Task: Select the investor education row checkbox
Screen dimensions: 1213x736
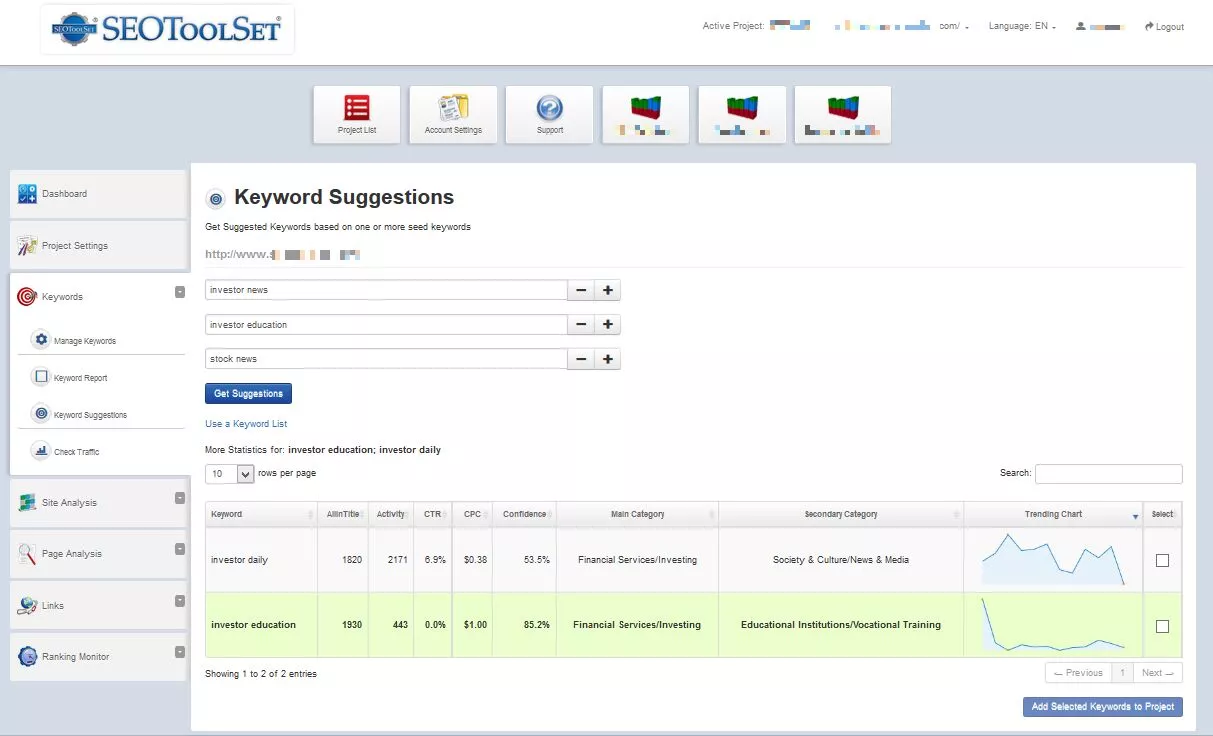Action: [1162, 626]
